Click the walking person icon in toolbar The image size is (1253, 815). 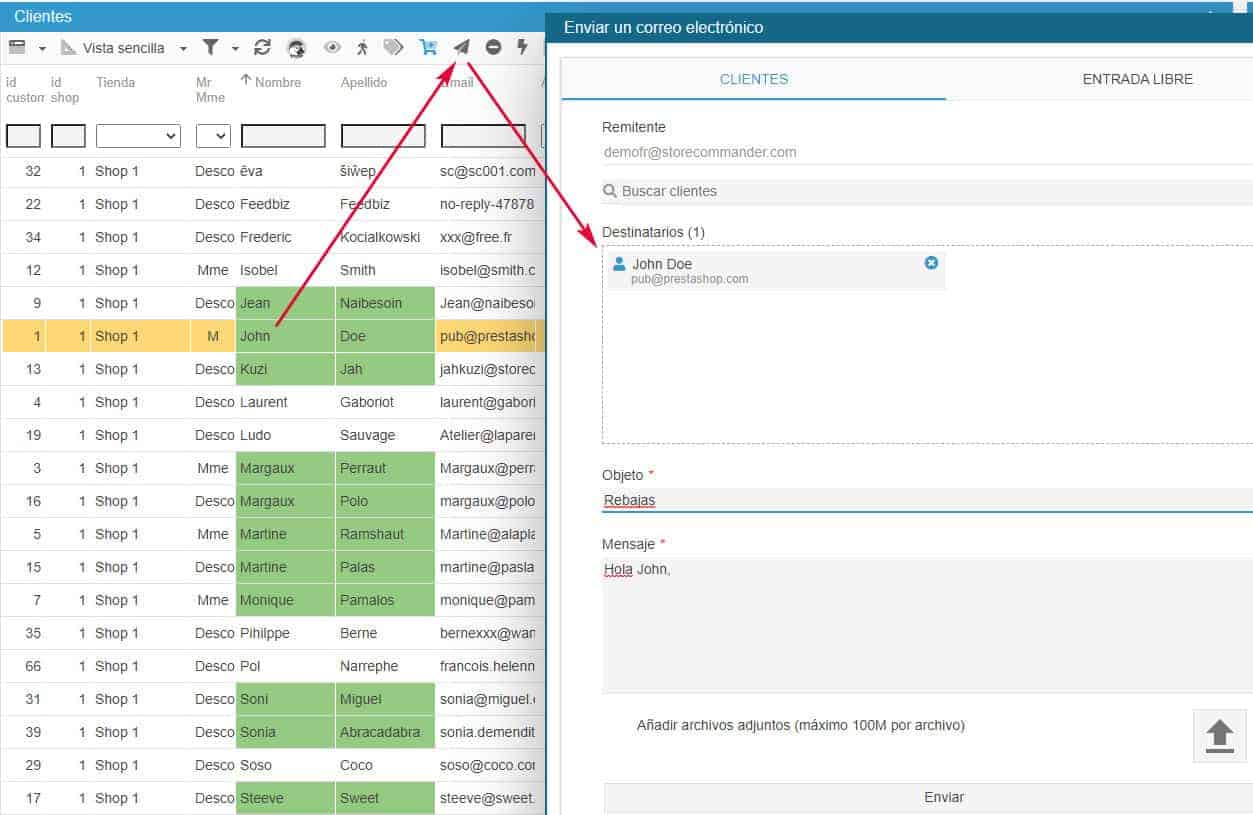[x=362, y=47]
